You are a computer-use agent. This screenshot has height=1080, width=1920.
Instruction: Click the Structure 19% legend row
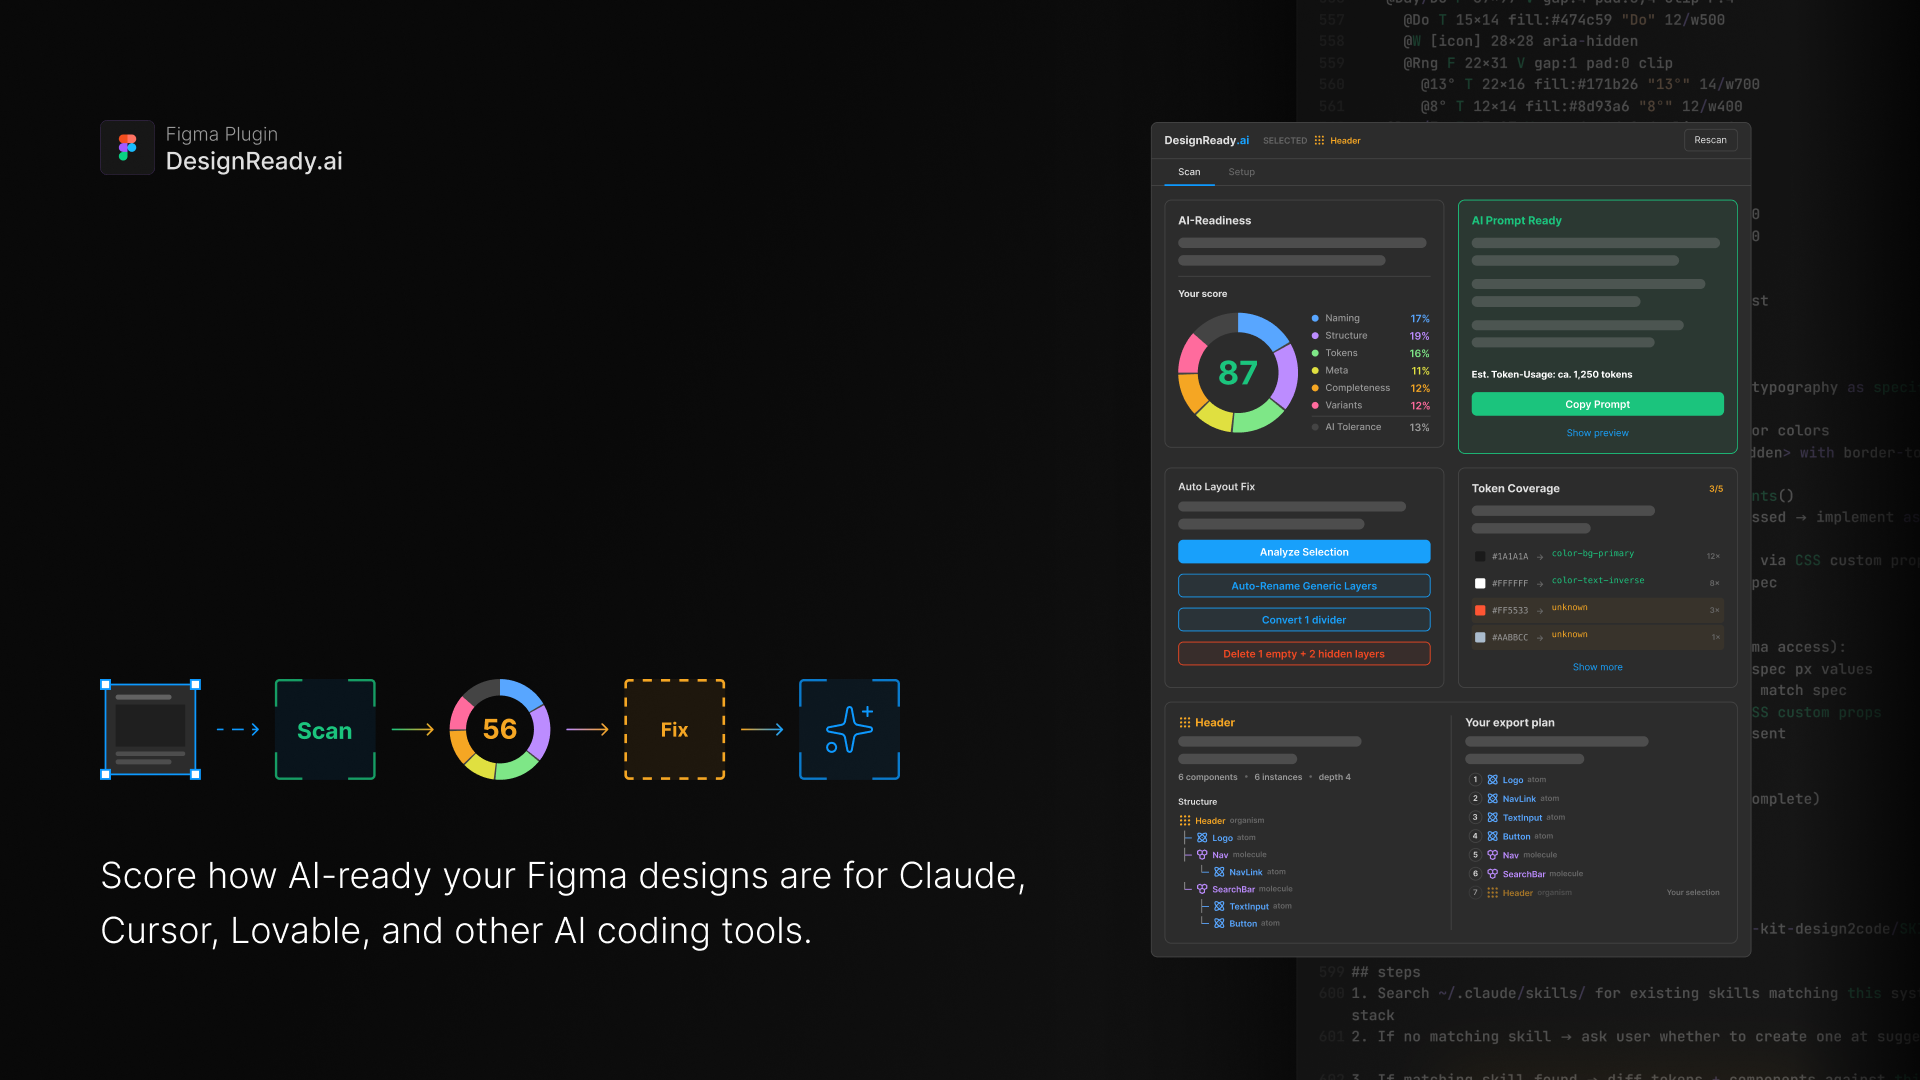tap(1370, 336)
